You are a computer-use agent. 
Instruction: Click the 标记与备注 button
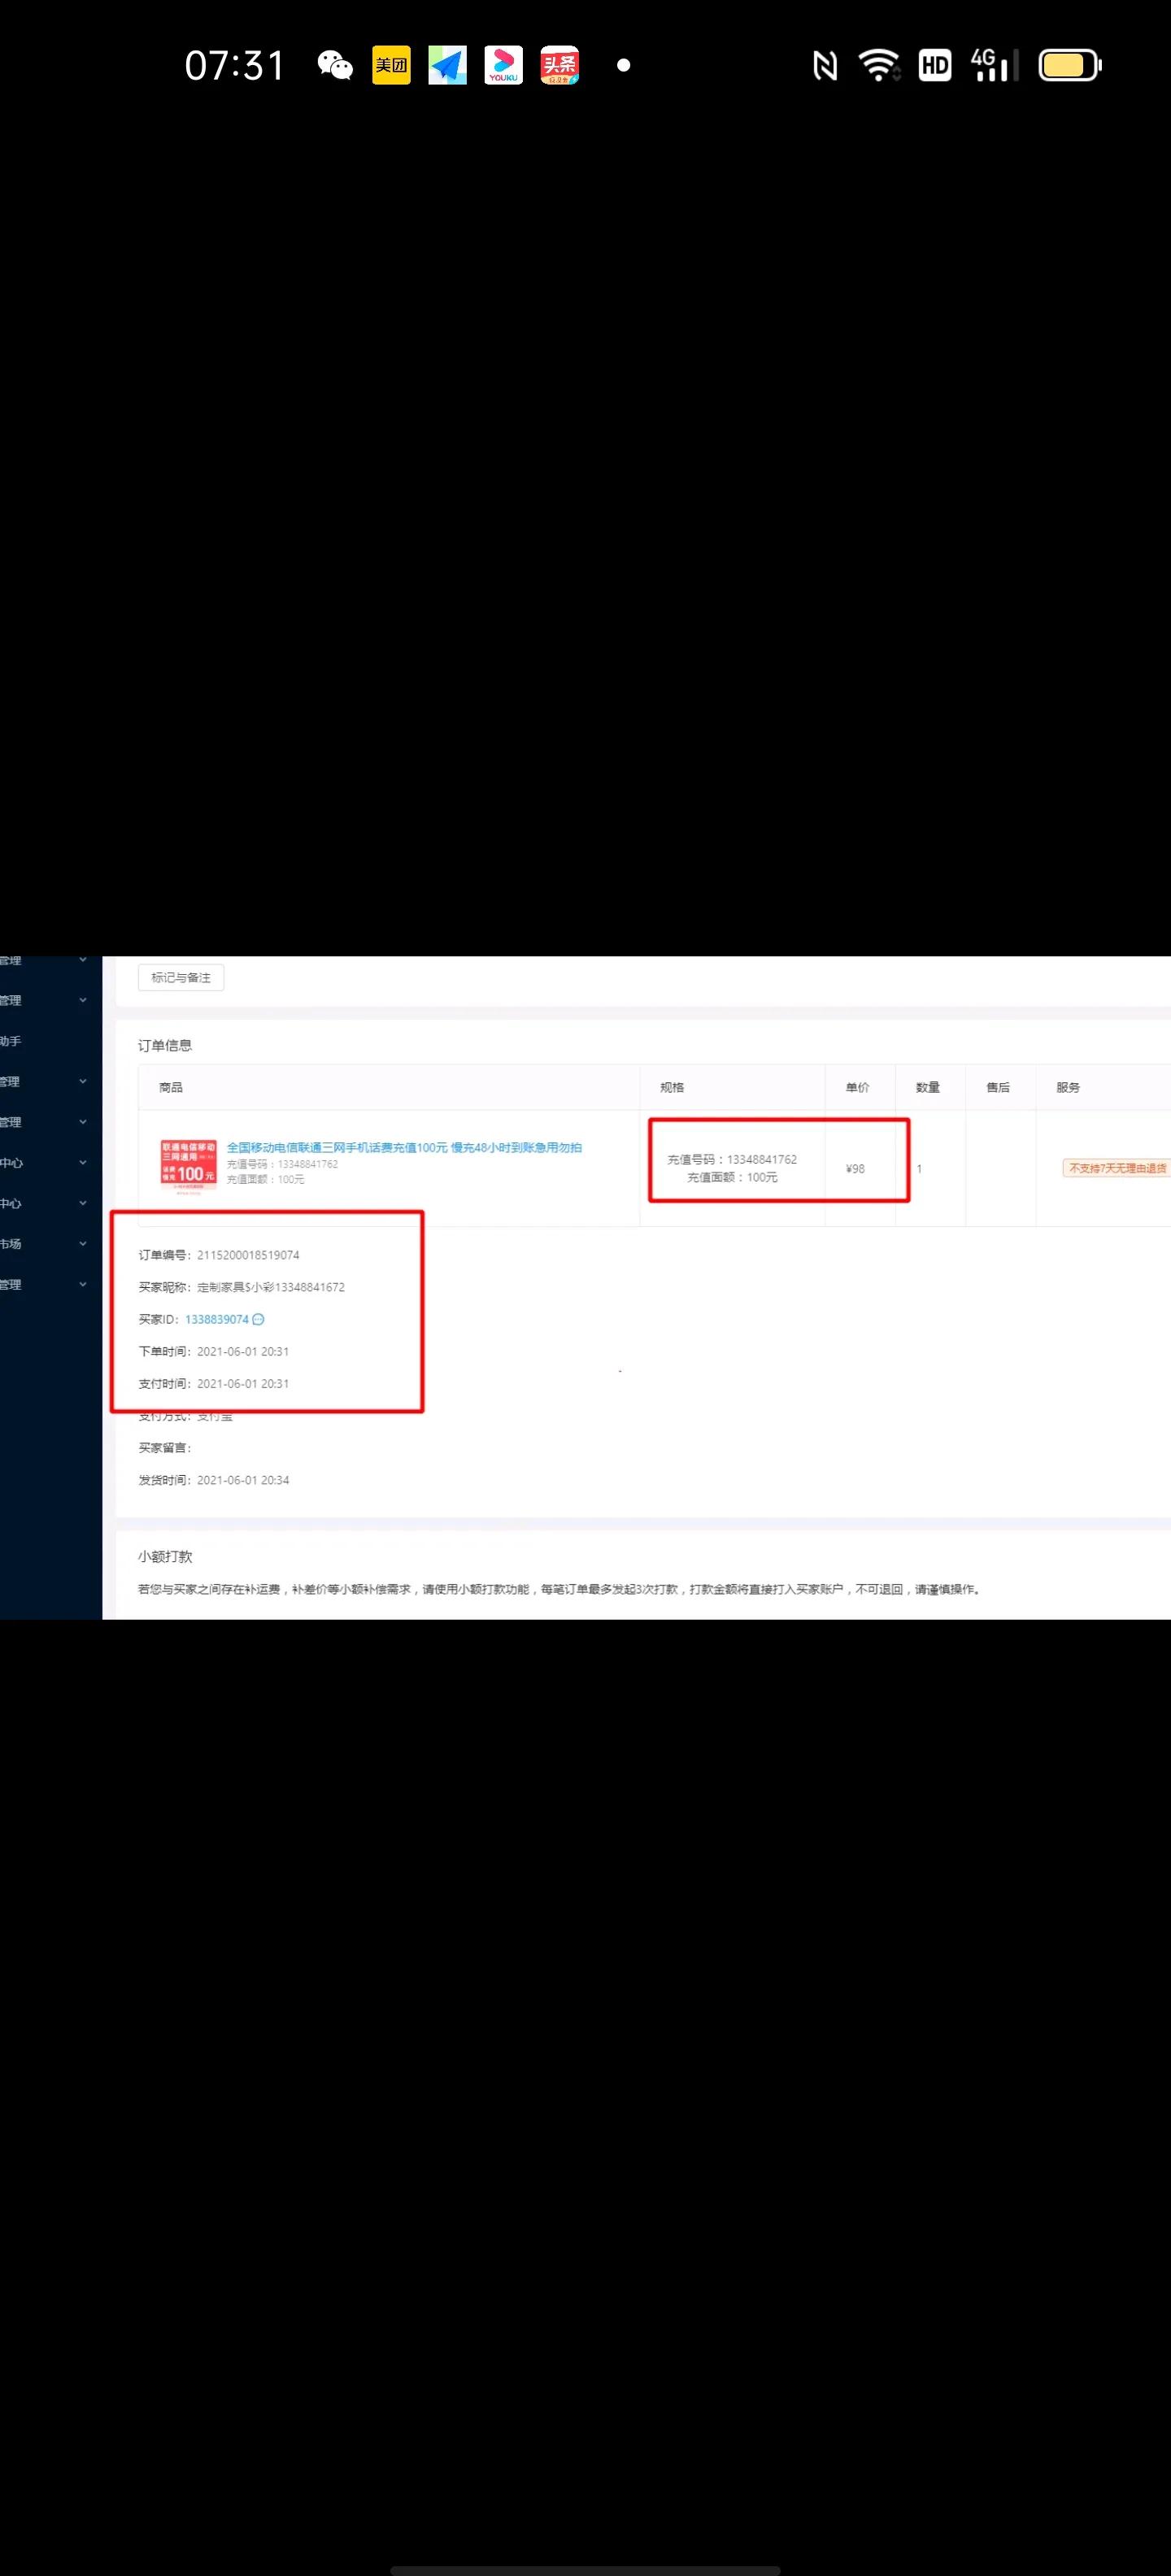coord(181,977)
